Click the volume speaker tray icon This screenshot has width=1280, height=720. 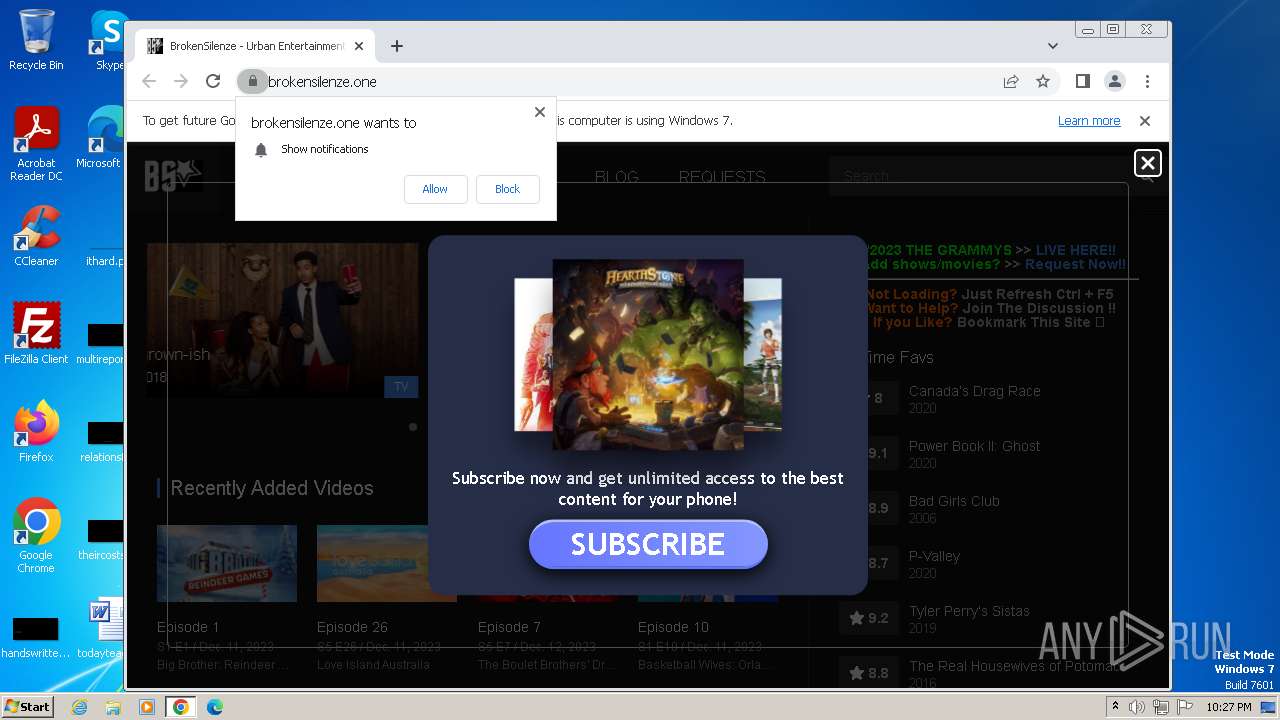(x=1137, y=707)
